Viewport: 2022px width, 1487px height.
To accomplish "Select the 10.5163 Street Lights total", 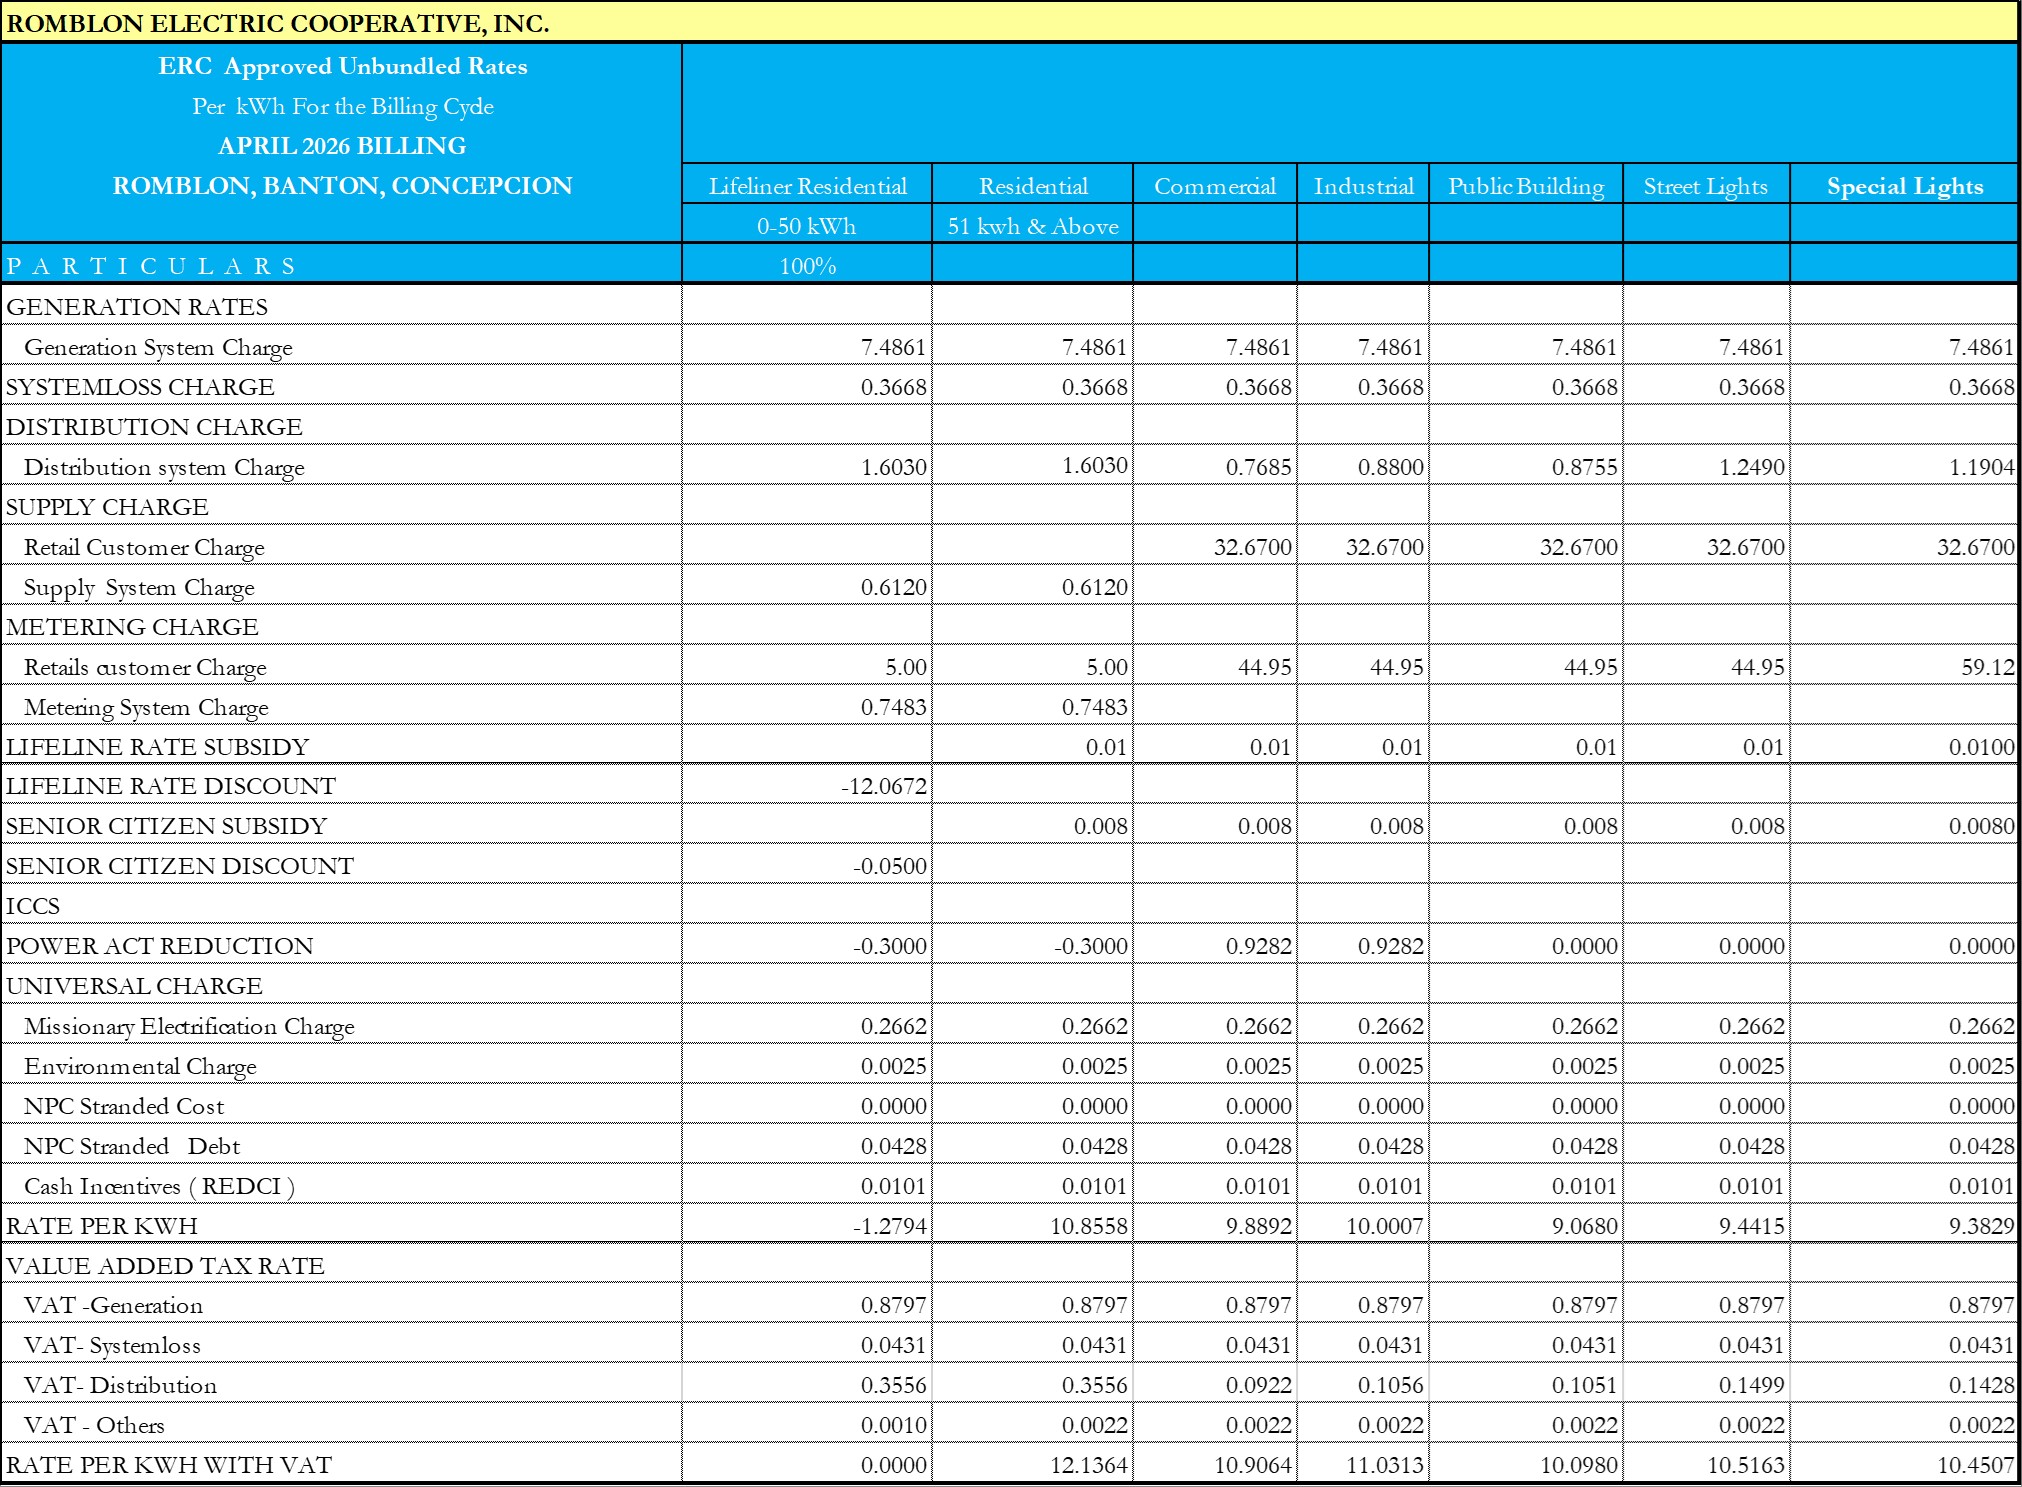I will coord(1746,1465).
